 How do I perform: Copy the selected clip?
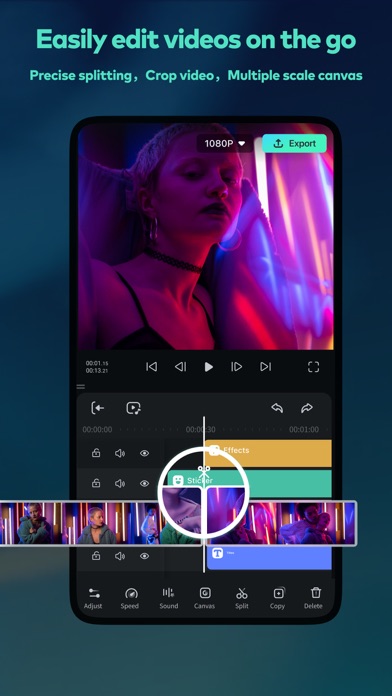tap(278, 598)
